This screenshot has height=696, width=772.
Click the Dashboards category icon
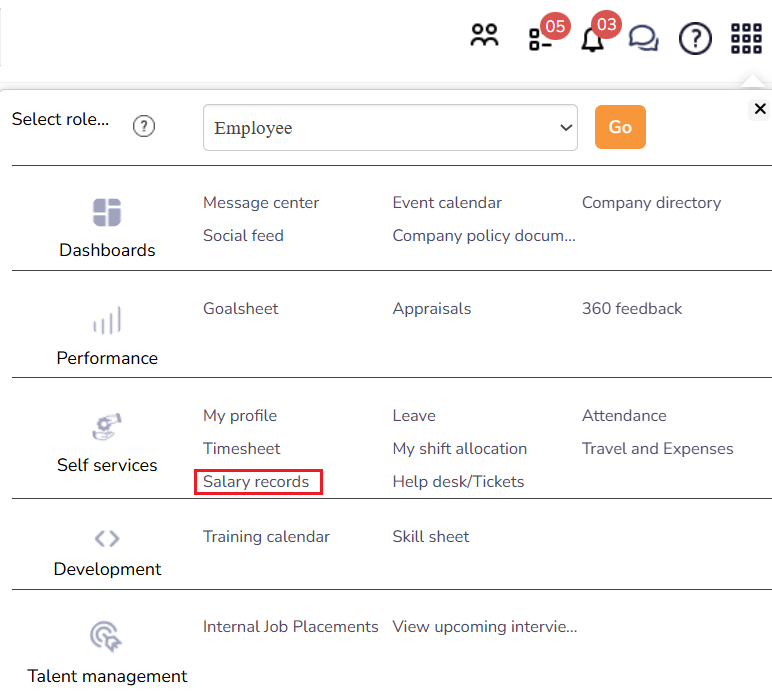107,212
